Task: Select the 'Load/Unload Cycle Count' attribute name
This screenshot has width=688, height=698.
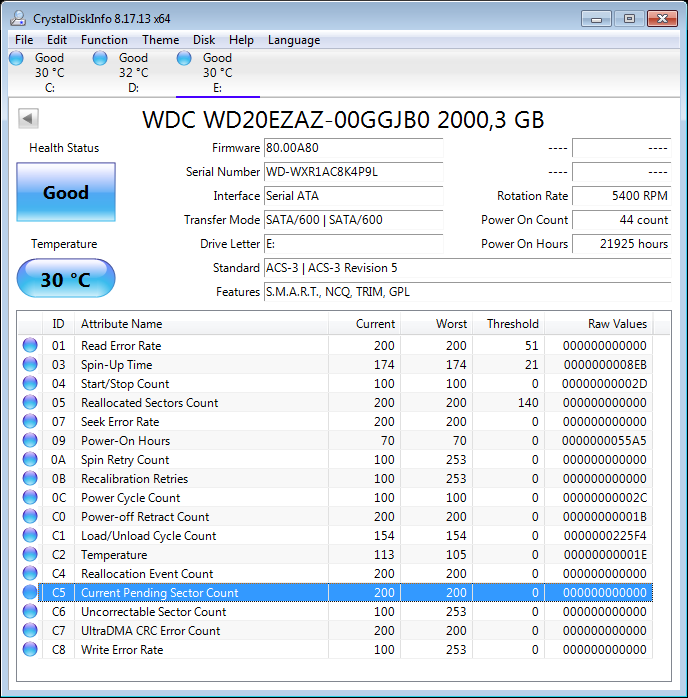Action: click(x=149, y=536)
